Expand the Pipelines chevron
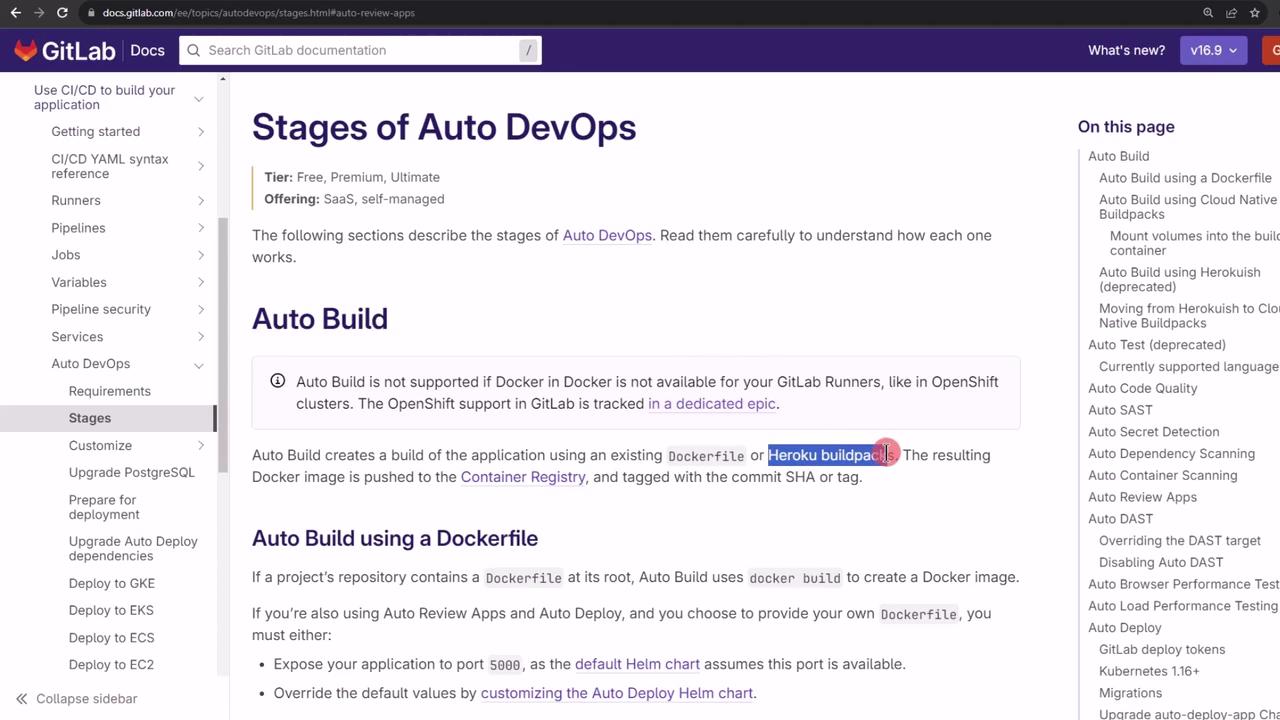 click(201, 228)
